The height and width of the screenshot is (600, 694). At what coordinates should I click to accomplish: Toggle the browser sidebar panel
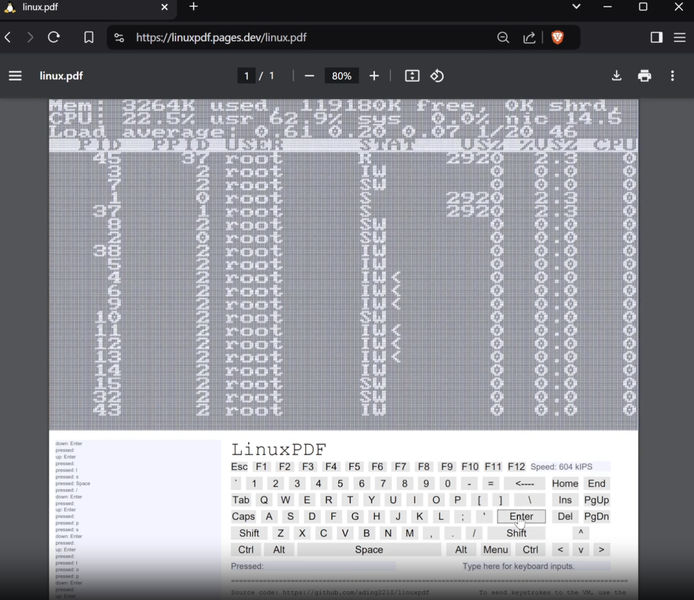pos(656,38)
